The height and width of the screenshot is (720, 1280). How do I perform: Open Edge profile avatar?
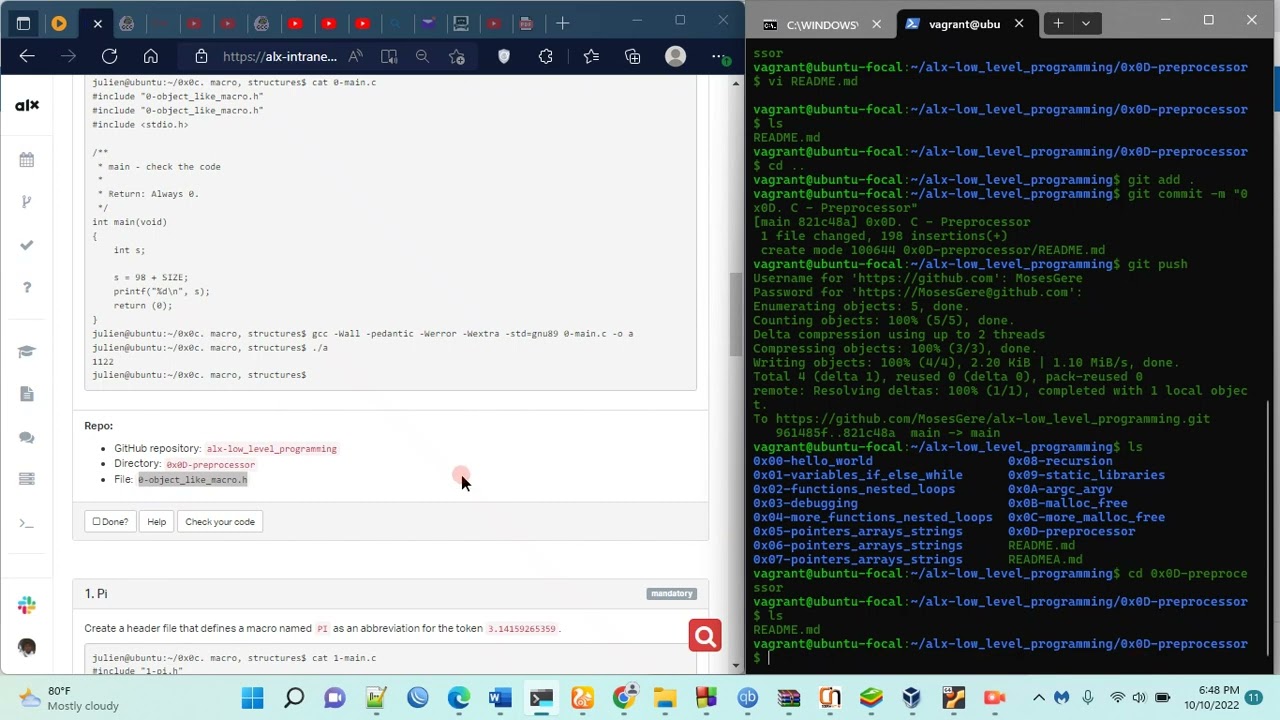tap(676, 57)
